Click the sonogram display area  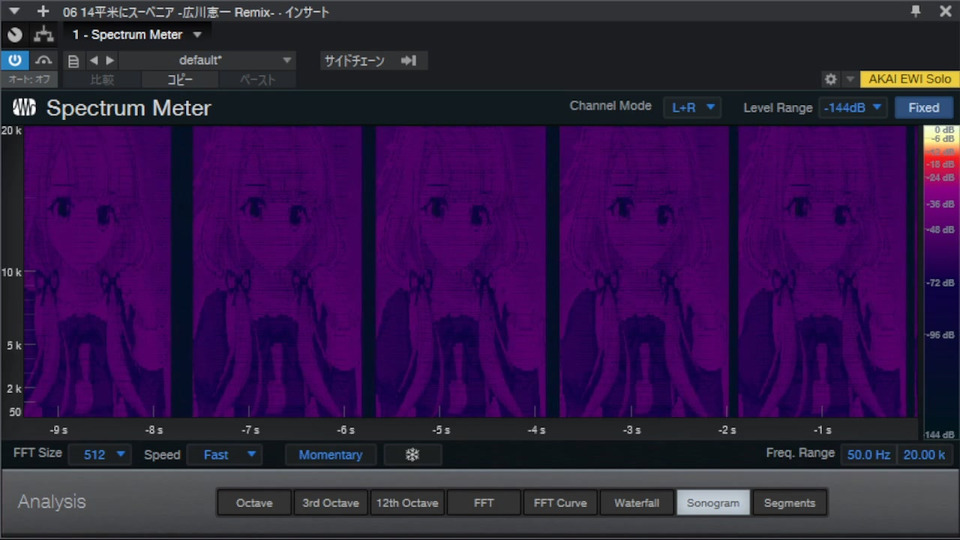(x=471, y=272)
